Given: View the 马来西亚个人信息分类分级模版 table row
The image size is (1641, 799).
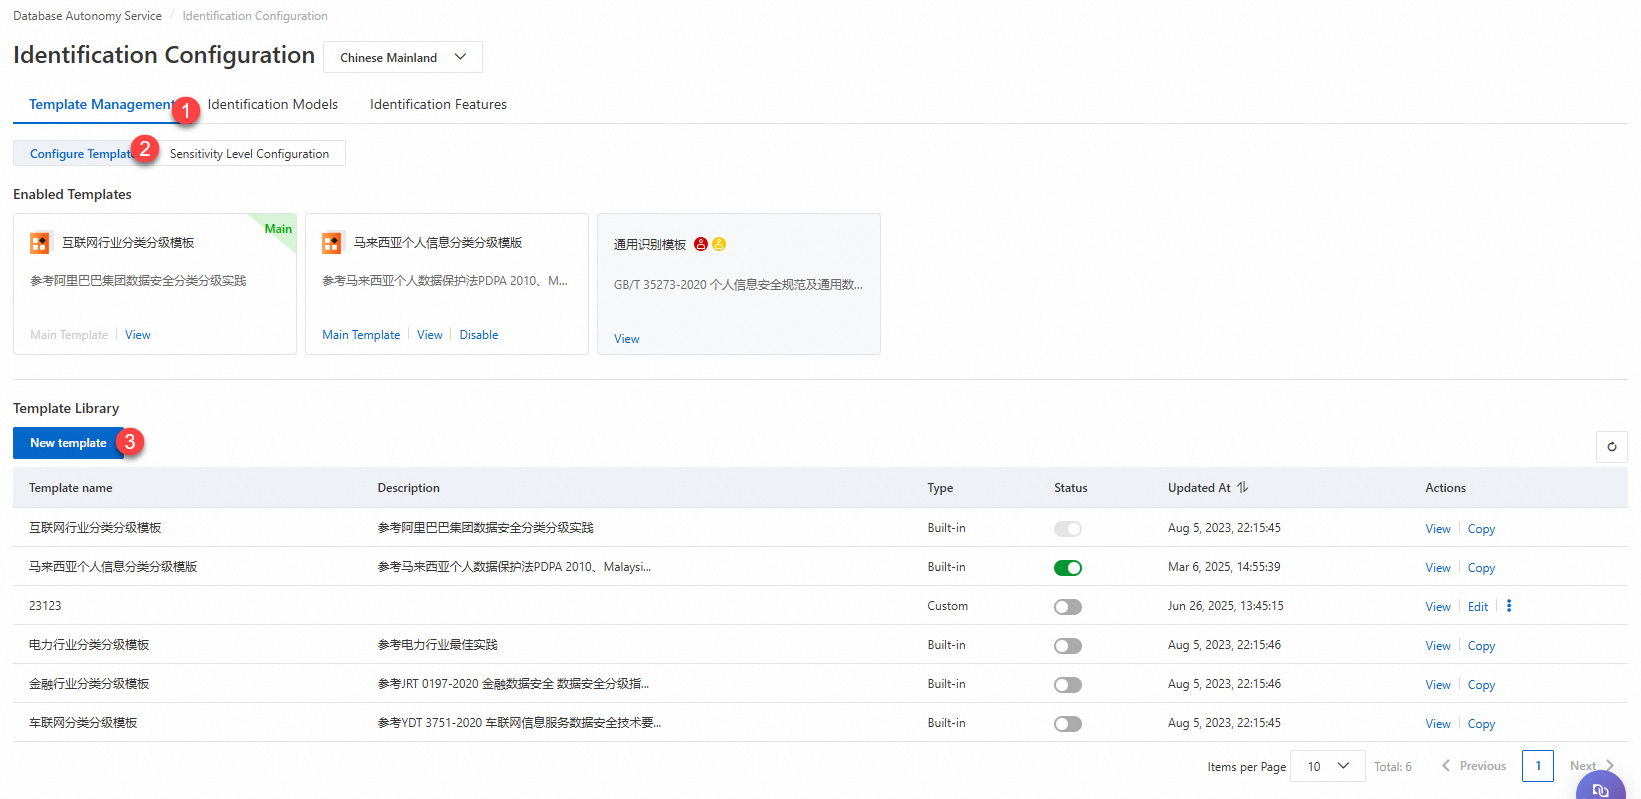Looking at the screenshot, I should click(1438, 568).
